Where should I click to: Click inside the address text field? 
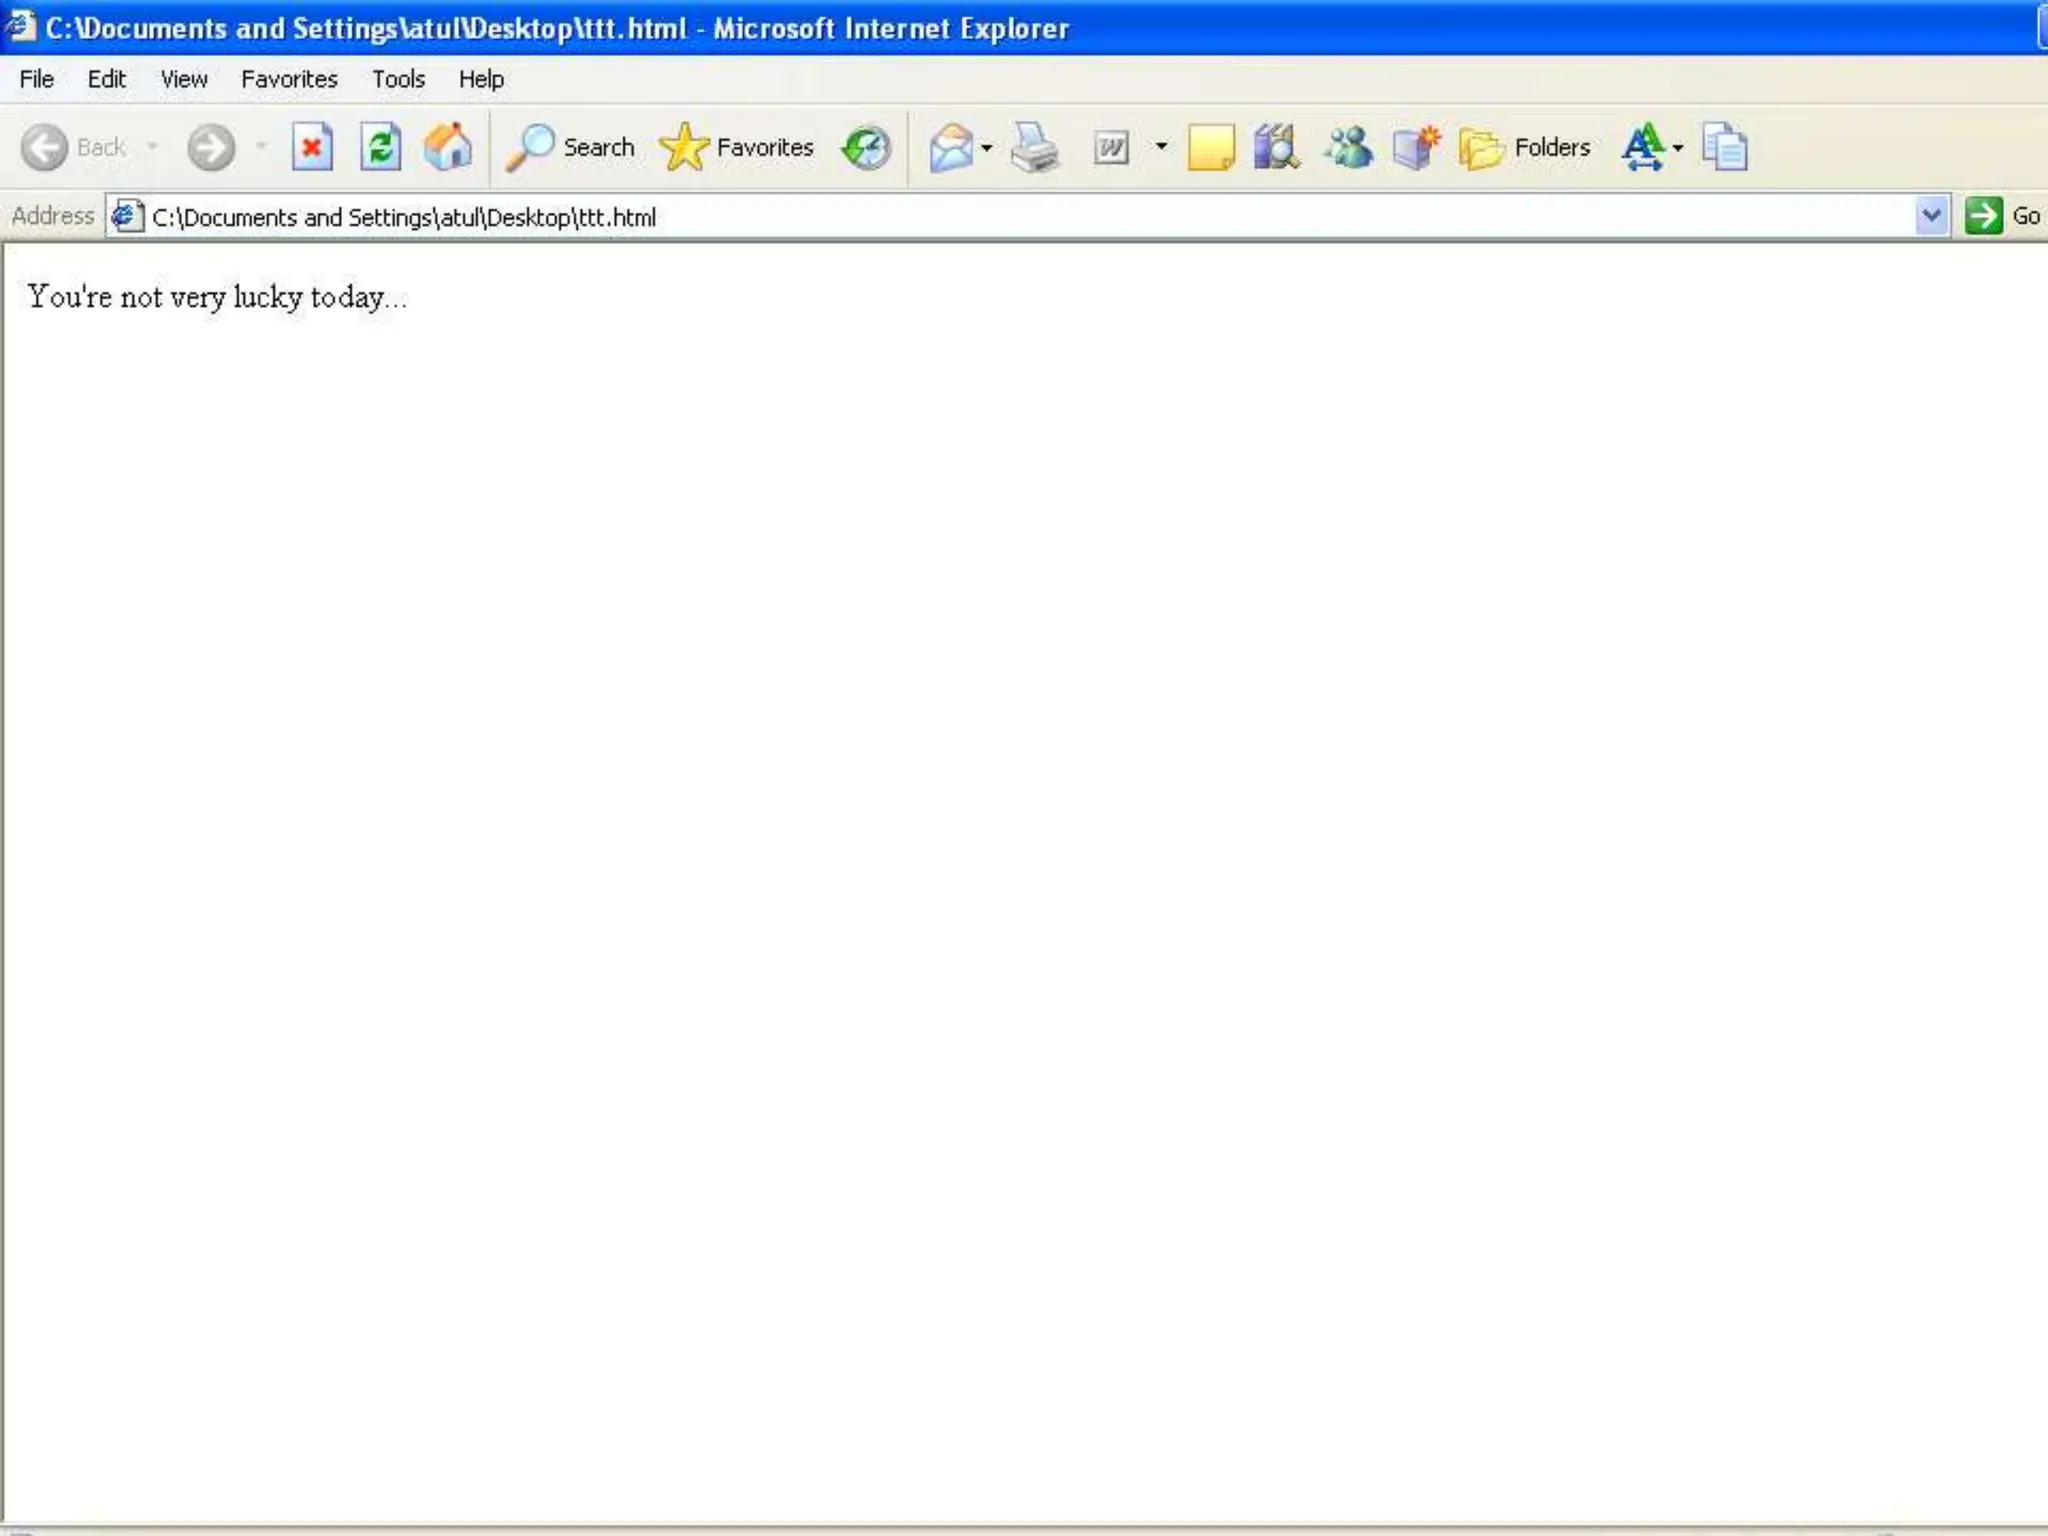(x=1000, y=217)
